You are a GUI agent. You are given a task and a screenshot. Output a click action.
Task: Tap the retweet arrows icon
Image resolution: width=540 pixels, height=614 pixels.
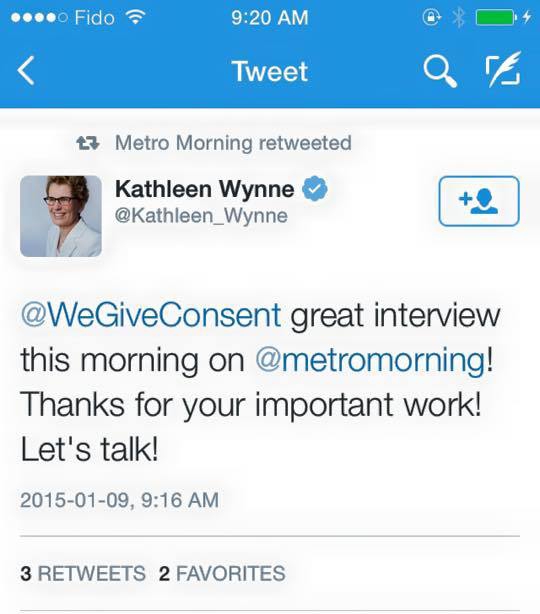[x=88, y=143]
